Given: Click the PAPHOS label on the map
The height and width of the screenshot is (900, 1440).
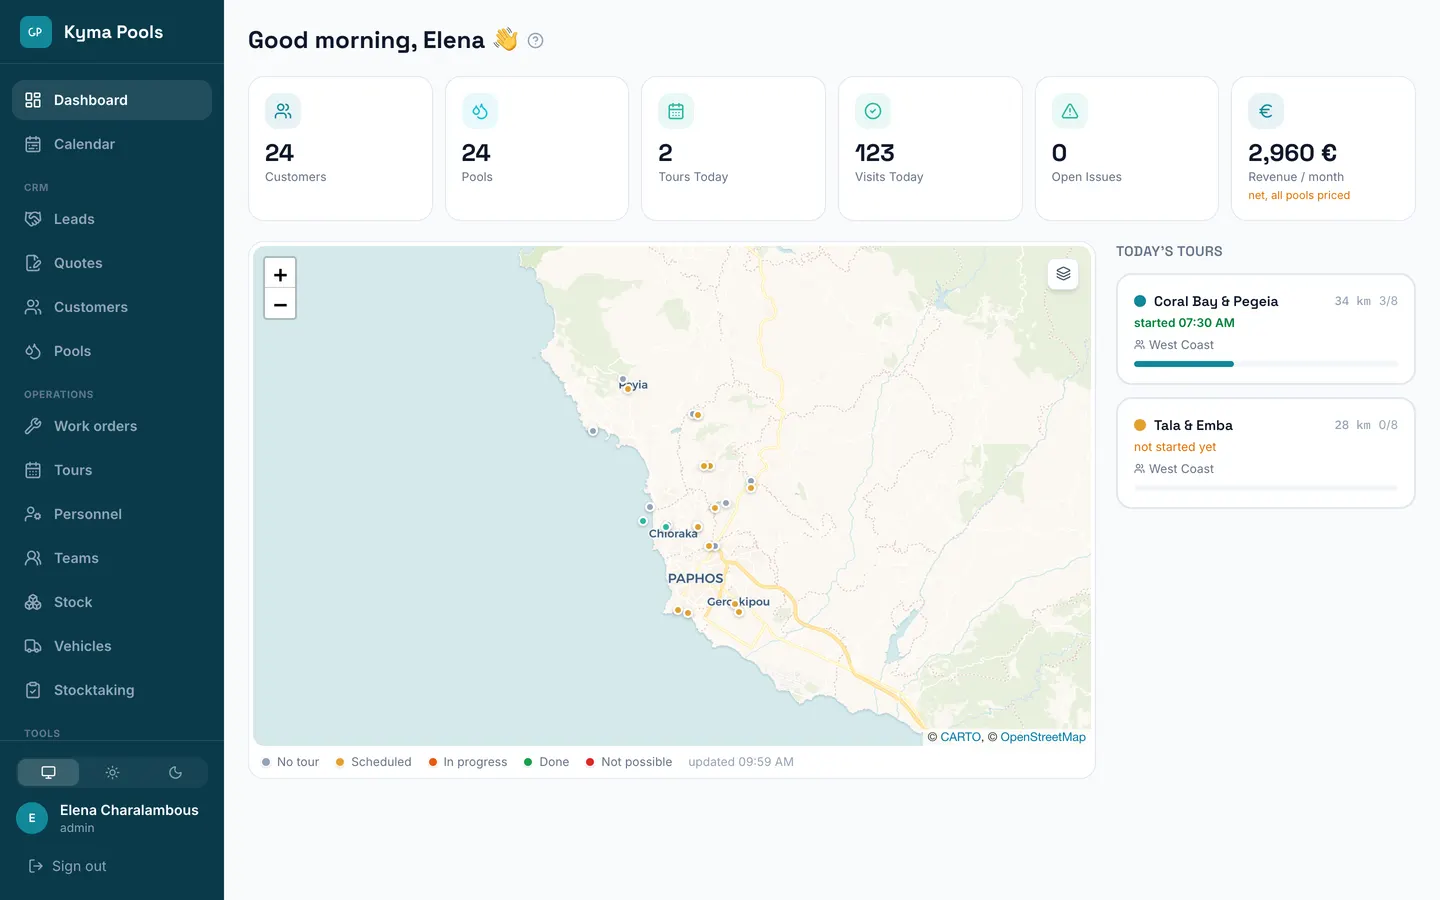Looking at the screenshot, I should click(x=695, y=578).
